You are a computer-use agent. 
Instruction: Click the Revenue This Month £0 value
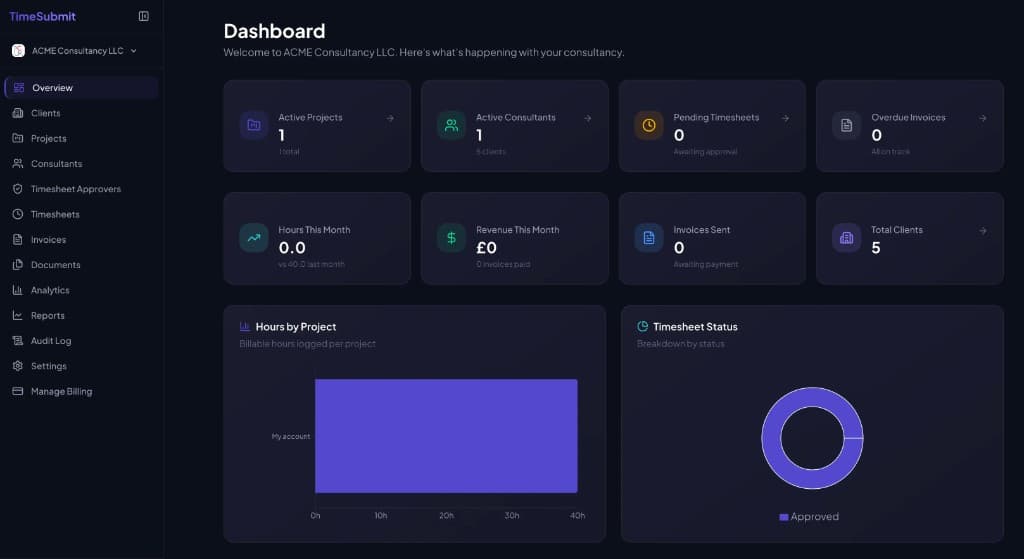click(x=487, y=248)
